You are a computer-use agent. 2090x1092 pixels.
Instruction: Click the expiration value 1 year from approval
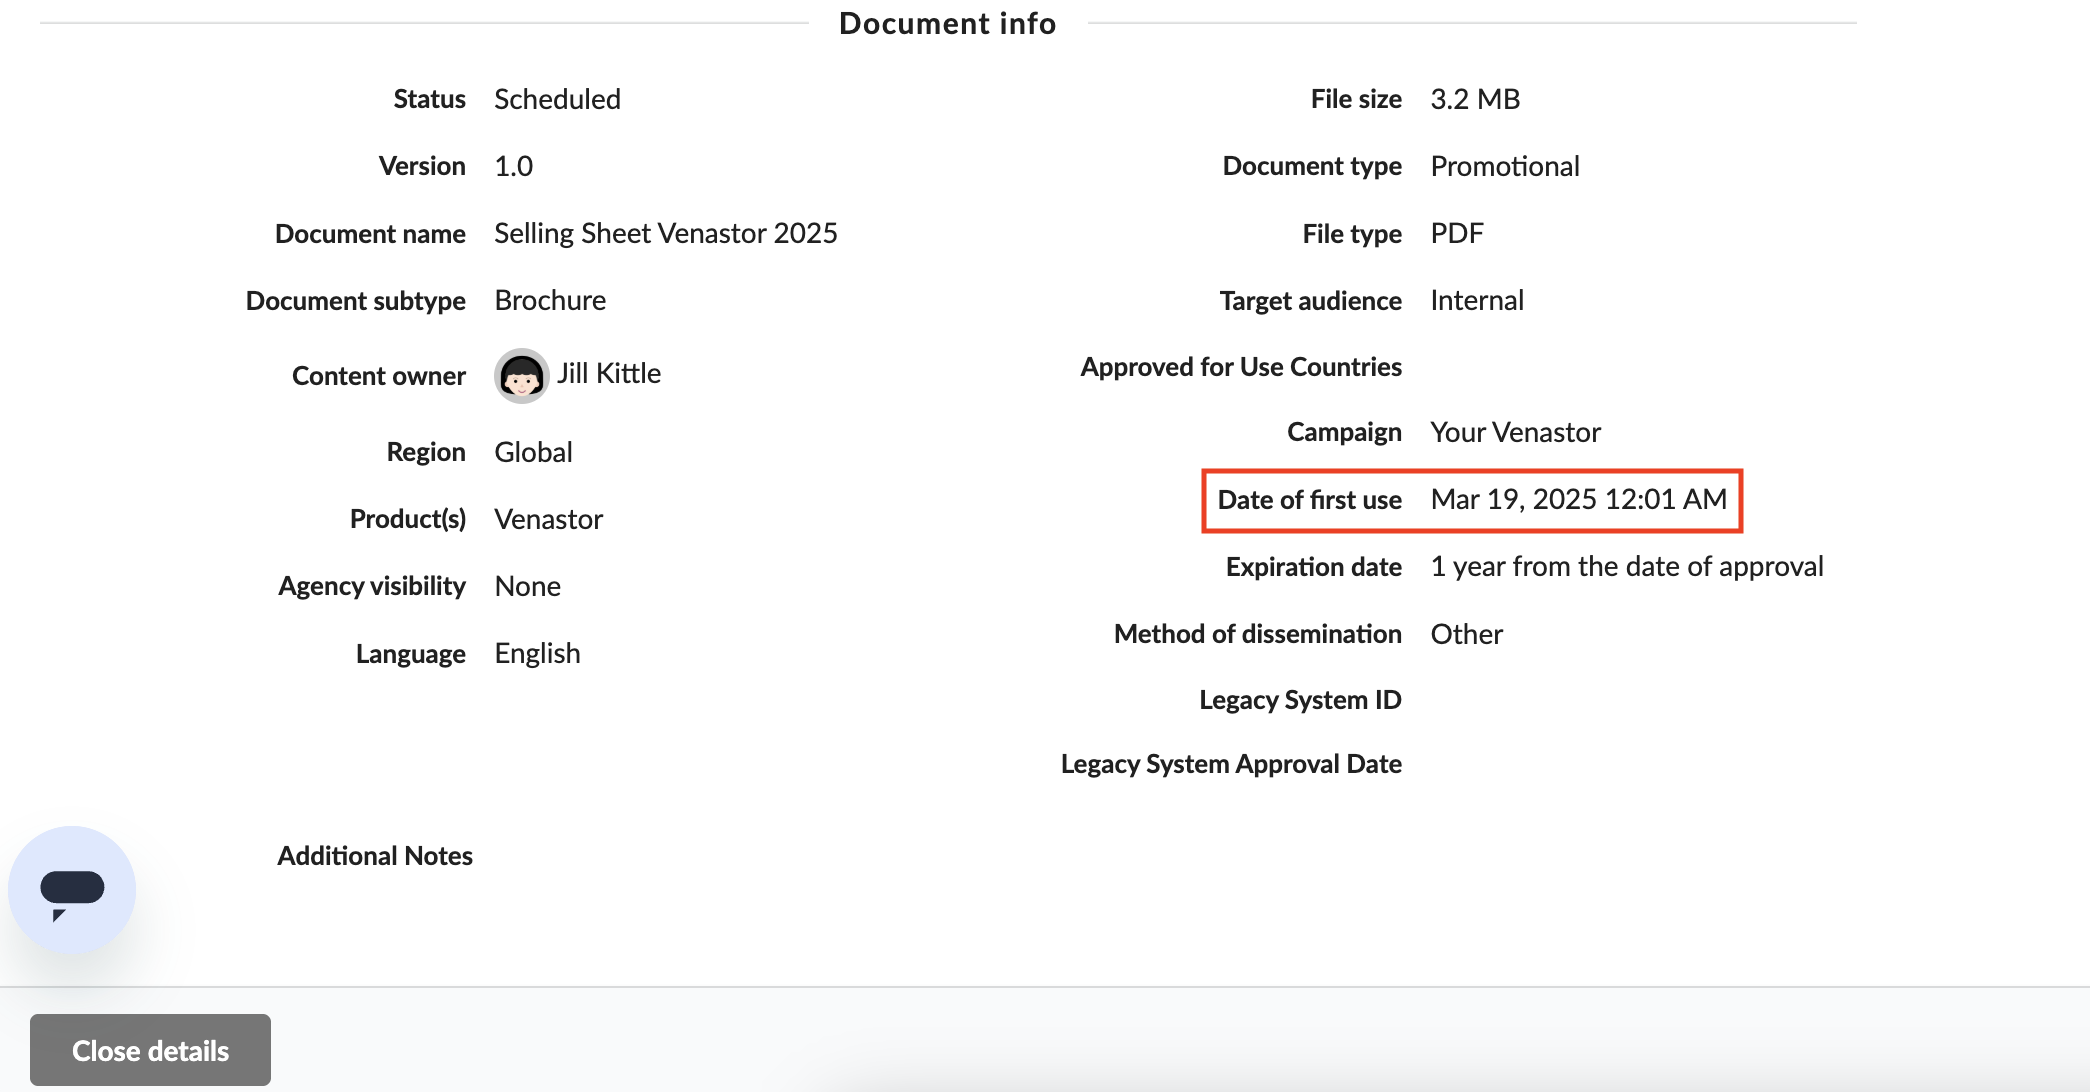(x=1627, y=566)
